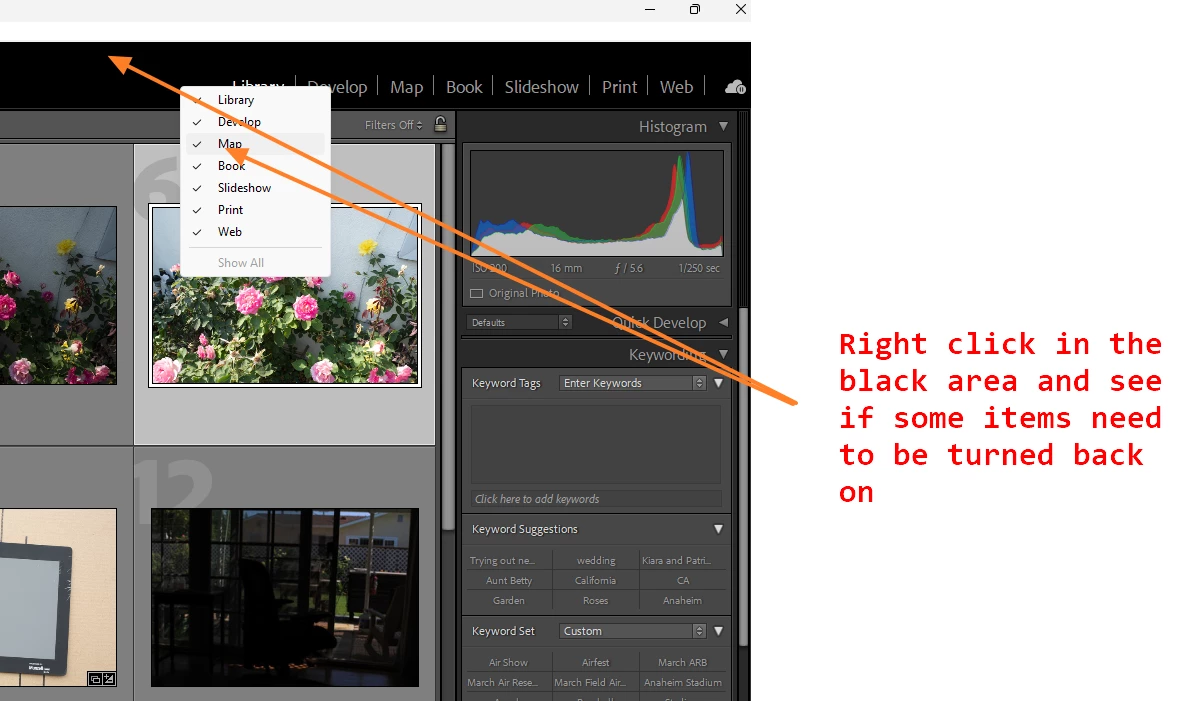Toggle Print in the module context menu
This screenshot has height=701, width=1188.
pyautogui.click(x=255, y=210)
